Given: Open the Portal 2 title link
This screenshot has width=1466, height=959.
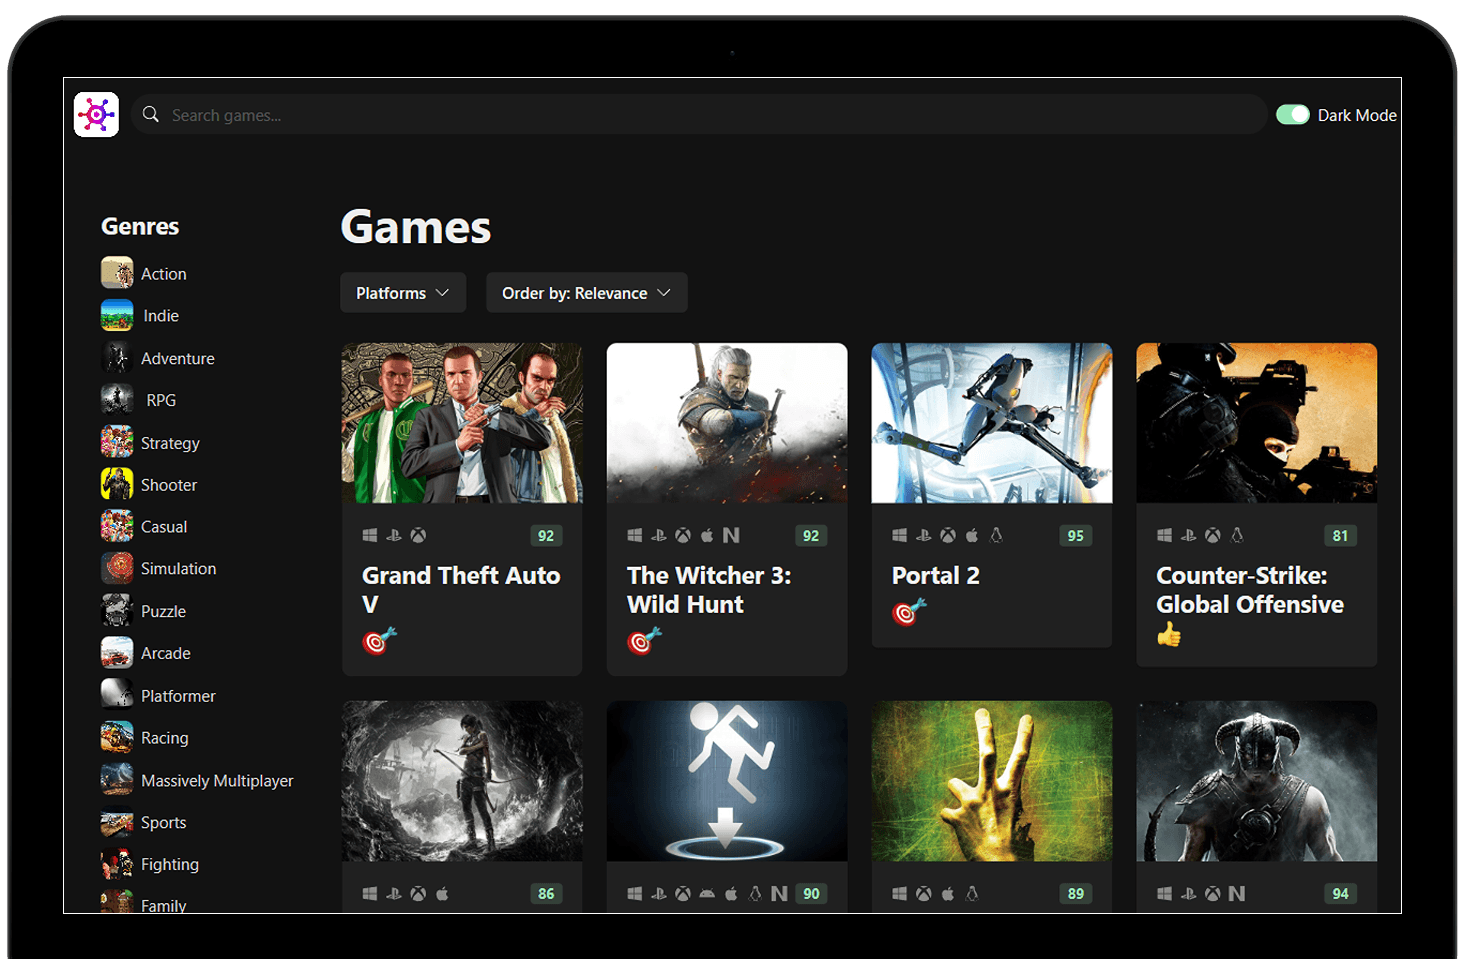Looking at the screenshot, I should 935,575.
